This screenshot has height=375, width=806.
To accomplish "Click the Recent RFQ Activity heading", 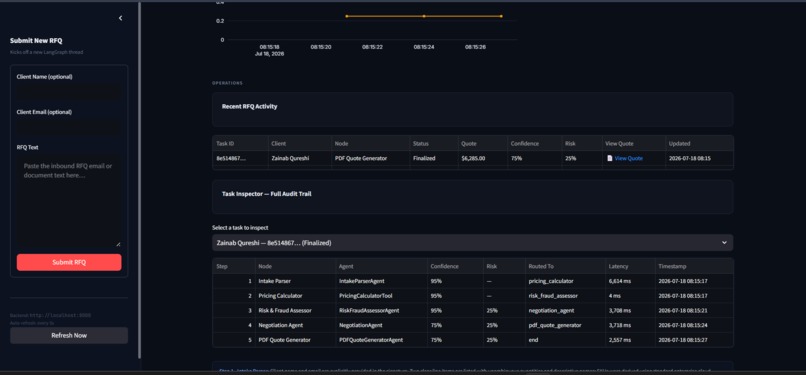I will (249, 106).
